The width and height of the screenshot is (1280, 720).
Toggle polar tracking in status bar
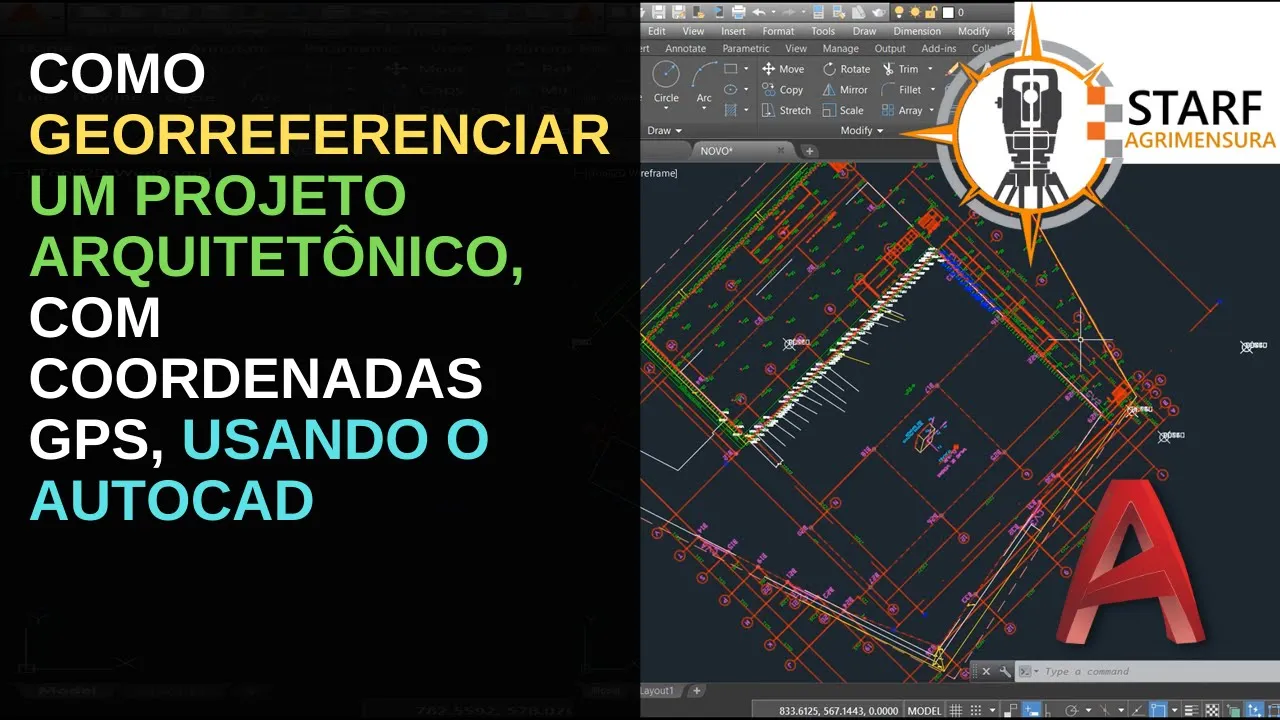(1071, 709)
